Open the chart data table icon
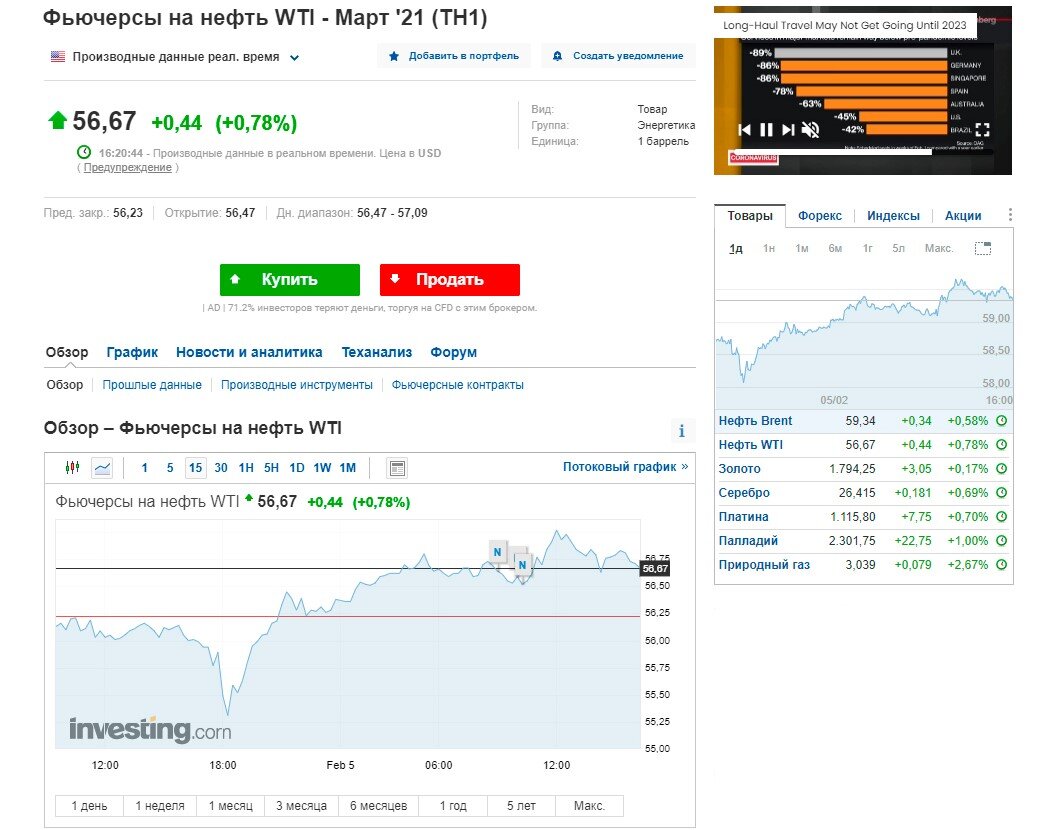This screenshot has height=830, width=1048. pyautogui.click(x=397, y=468)
